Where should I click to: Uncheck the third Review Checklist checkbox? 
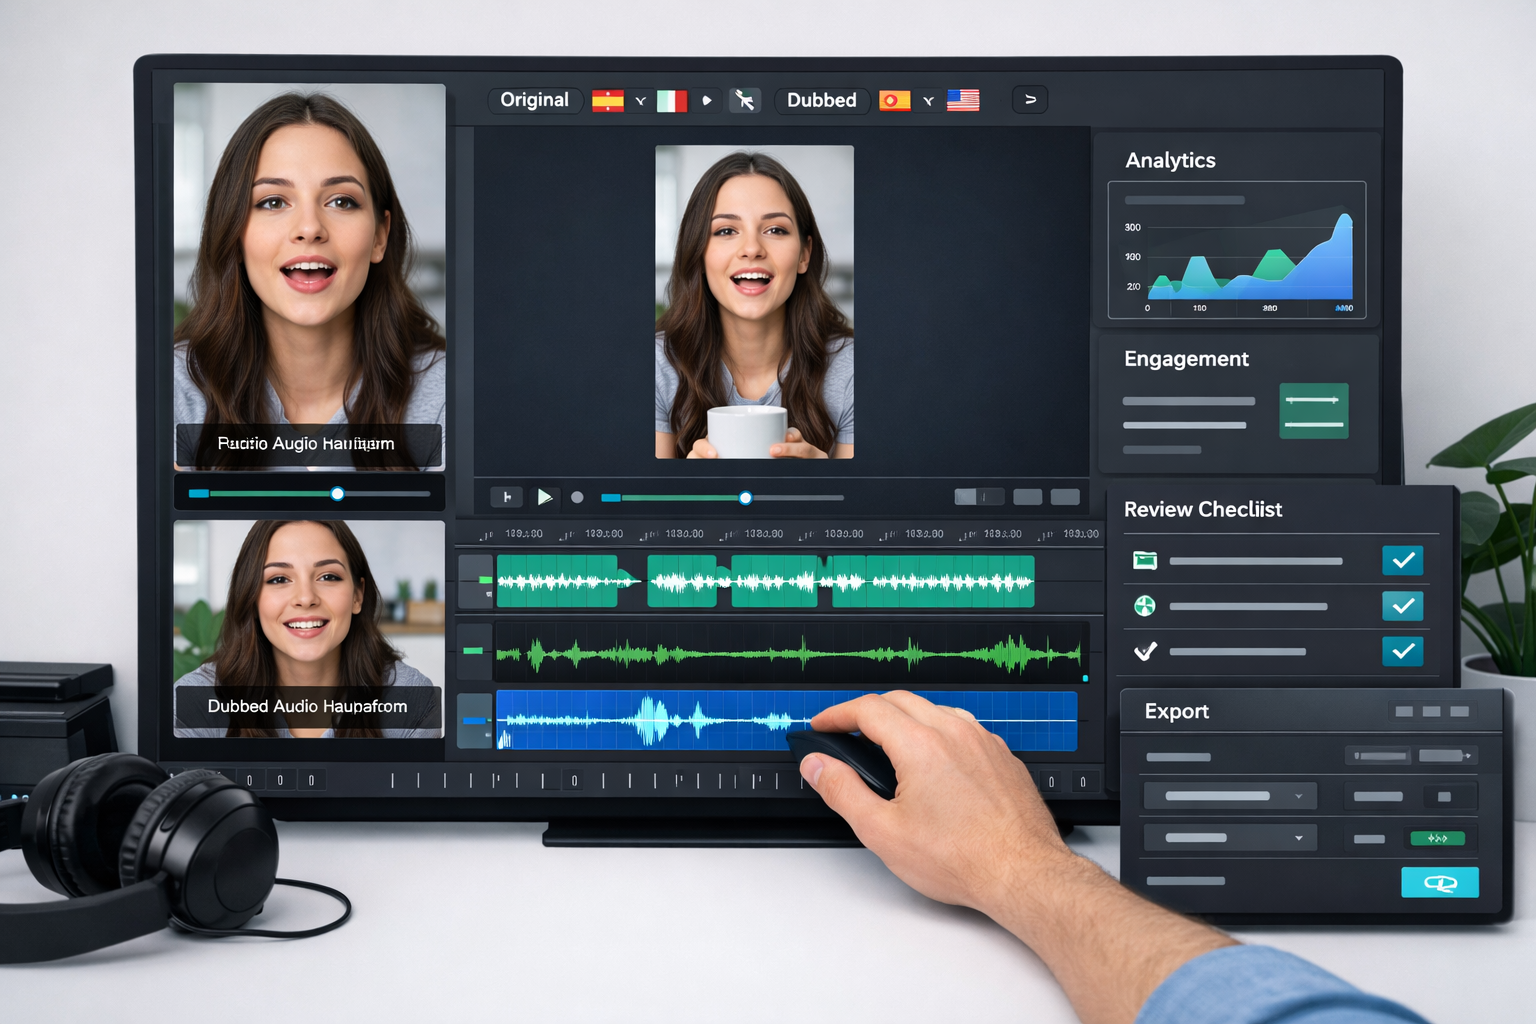(x=1403, y=651)
